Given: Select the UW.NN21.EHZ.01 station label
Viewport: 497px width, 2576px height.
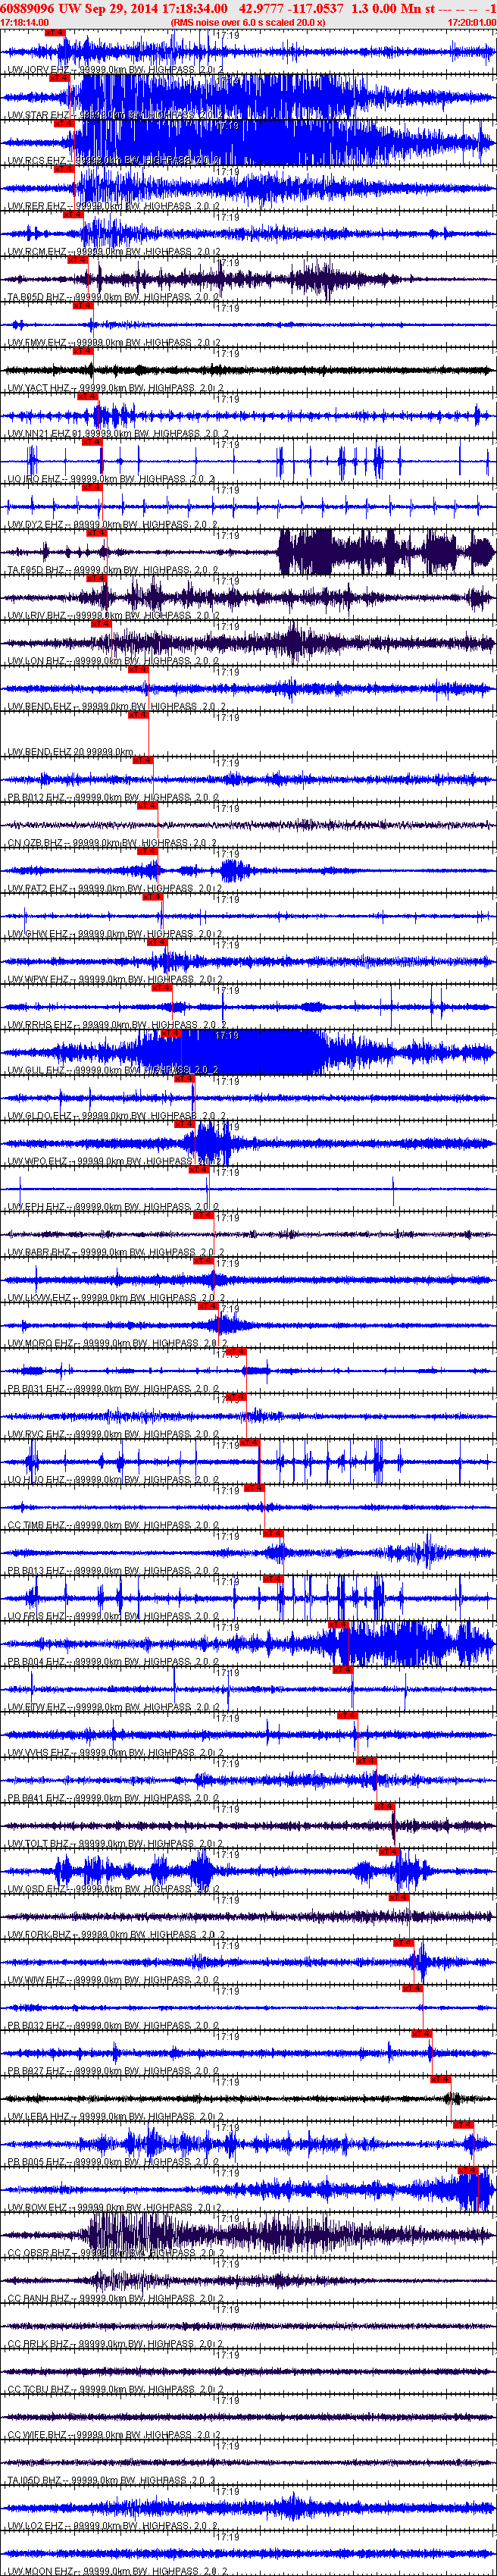Looking at the screenshot, I should [118, 434].
